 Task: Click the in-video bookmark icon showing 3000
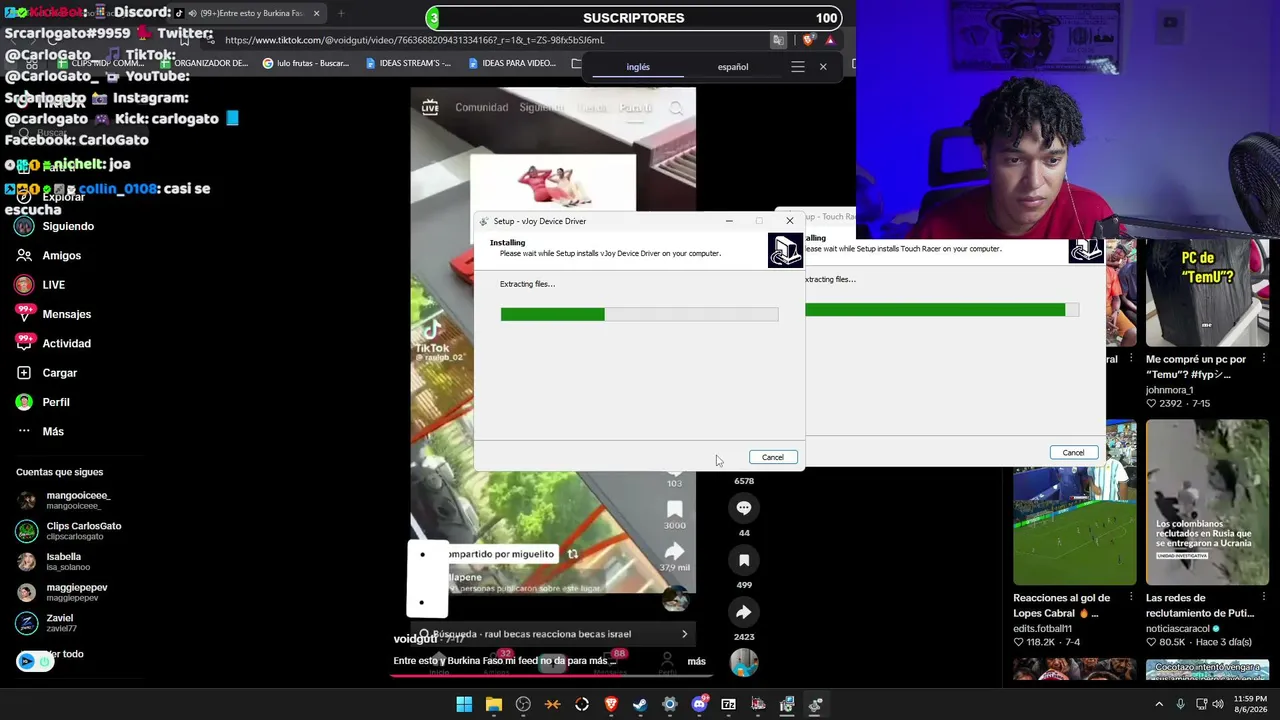tap(675, 509)
